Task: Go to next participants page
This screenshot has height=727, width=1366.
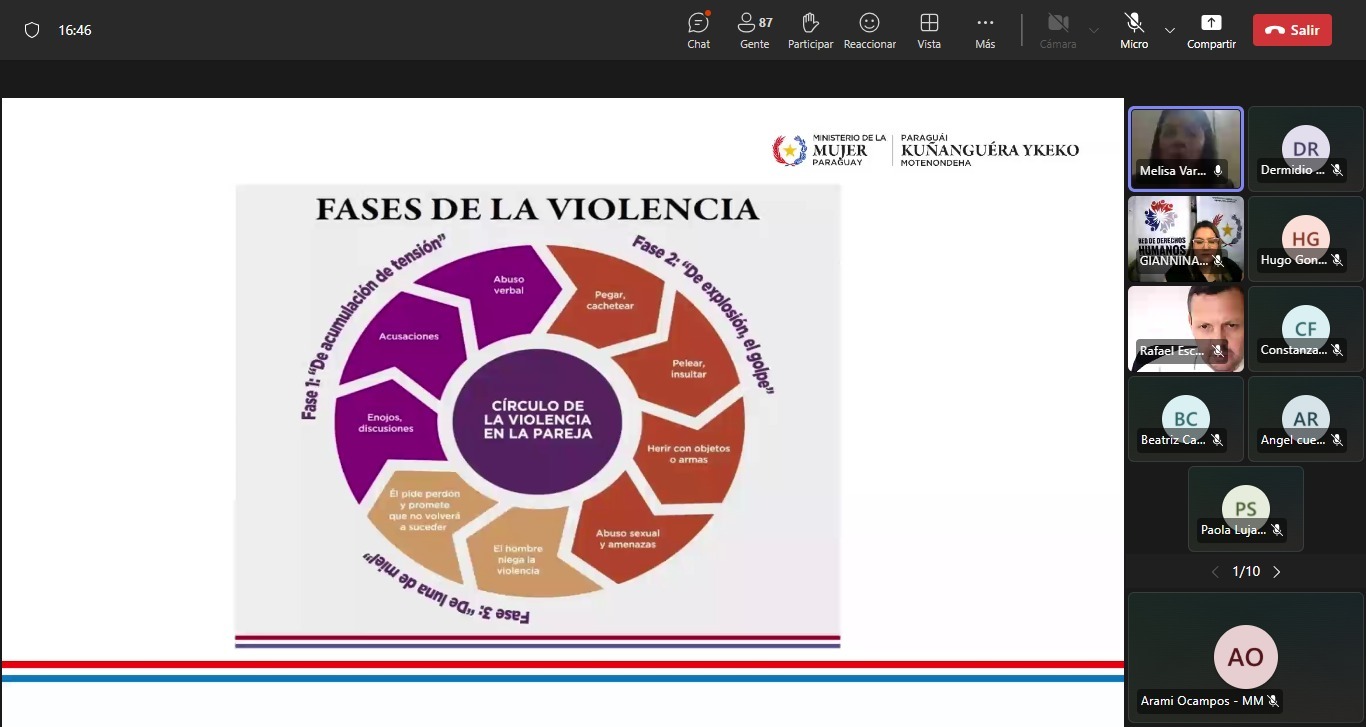Action: tap(1276, 572)
